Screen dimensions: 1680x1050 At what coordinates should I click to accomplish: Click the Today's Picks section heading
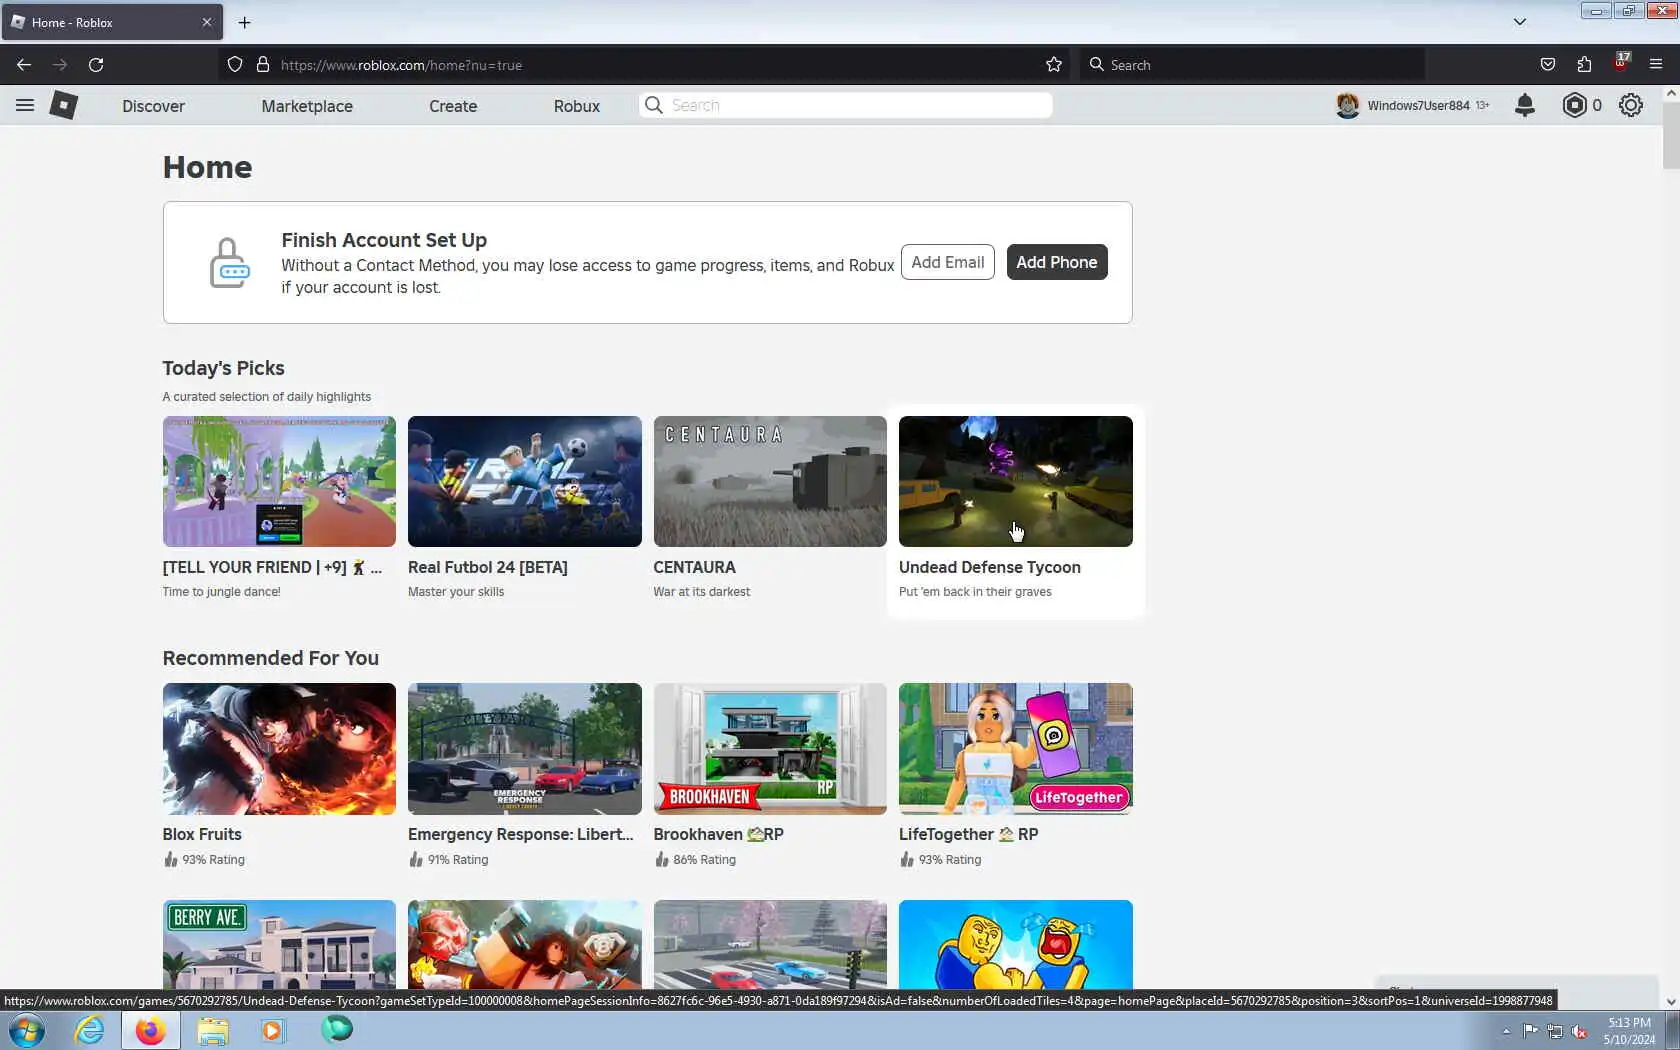223,368
